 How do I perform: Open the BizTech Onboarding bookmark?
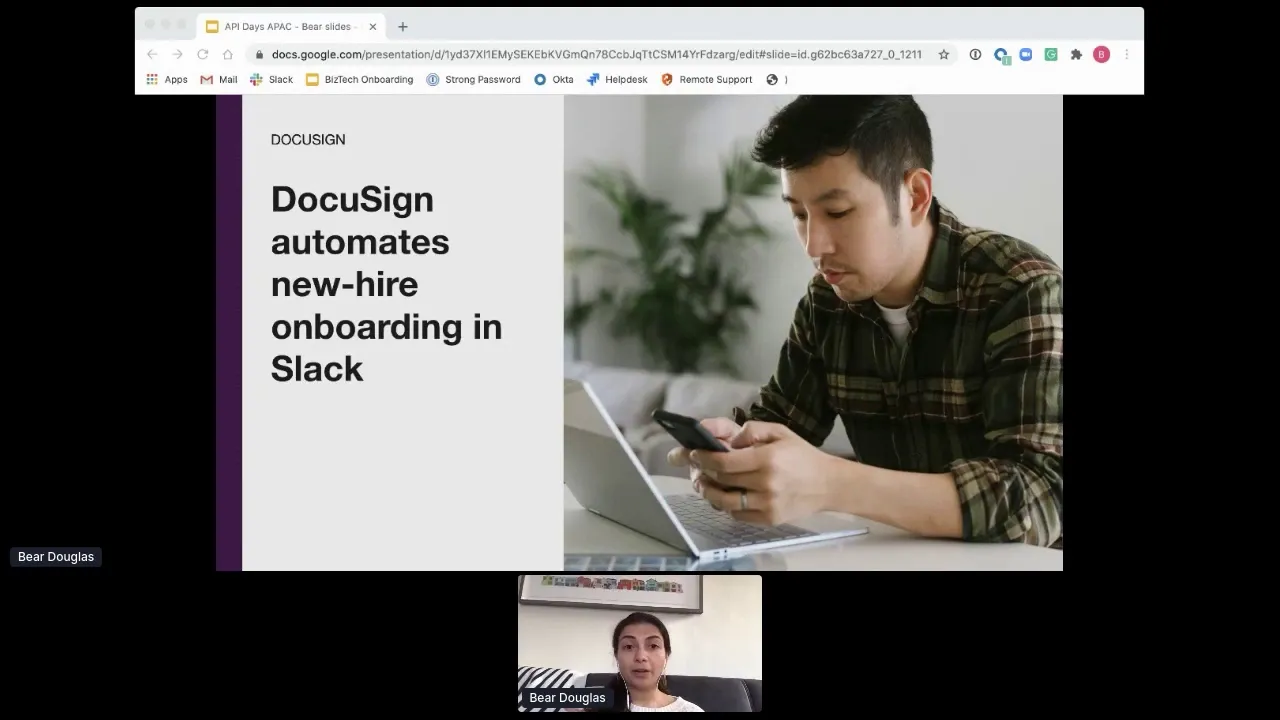[x=359, y=80]
